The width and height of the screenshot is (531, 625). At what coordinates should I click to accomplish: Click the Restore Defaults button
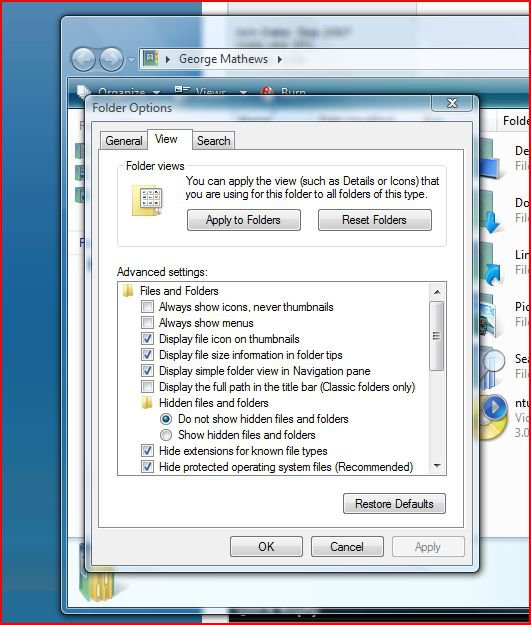pos(394,504)
